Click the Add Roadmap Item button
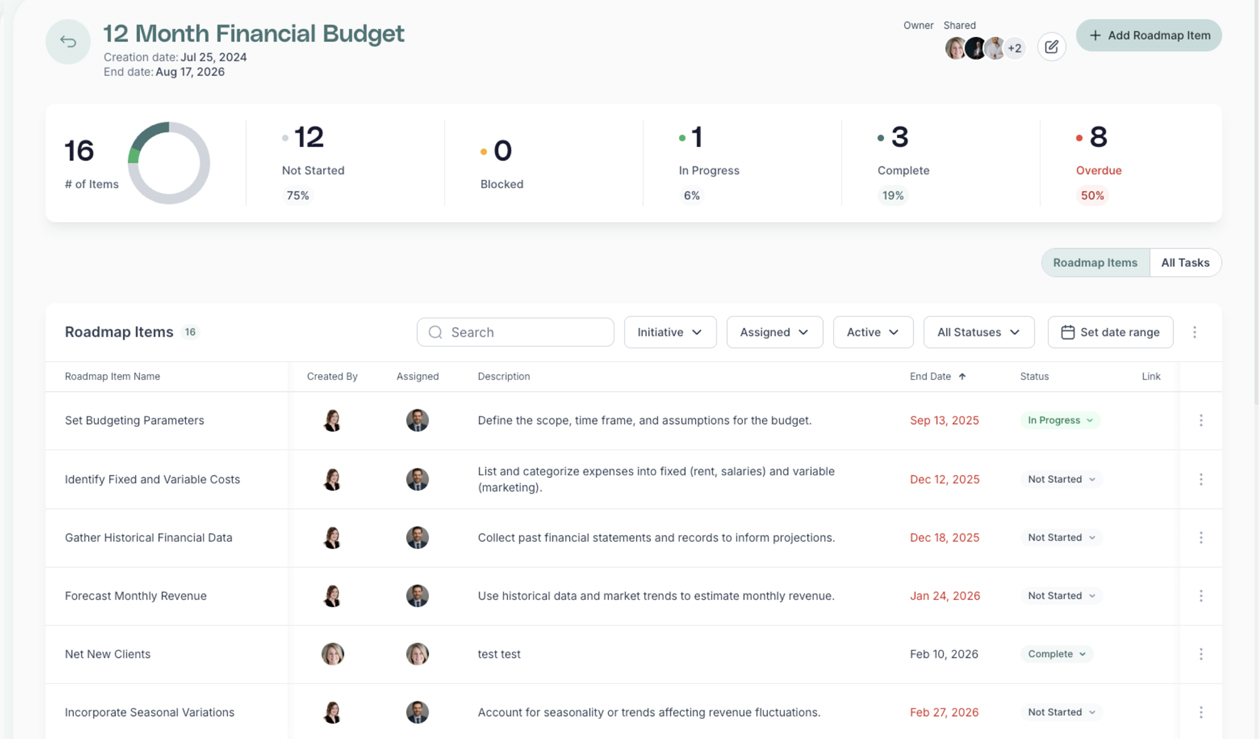Viewport: 1260px width, 739px height. pyautogui.click(x=1149, y=36)
